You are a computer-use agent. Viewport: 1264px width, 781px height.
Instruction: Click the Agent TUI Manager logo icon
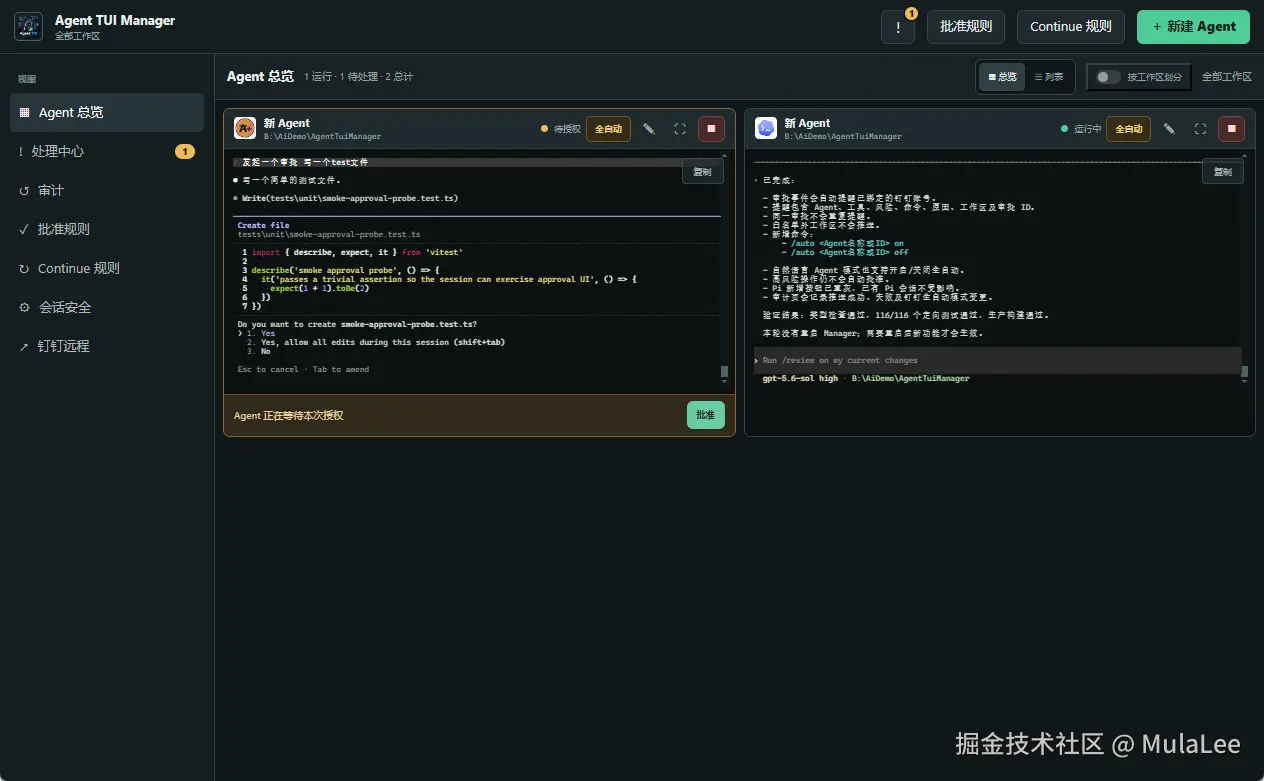(28, 26)
